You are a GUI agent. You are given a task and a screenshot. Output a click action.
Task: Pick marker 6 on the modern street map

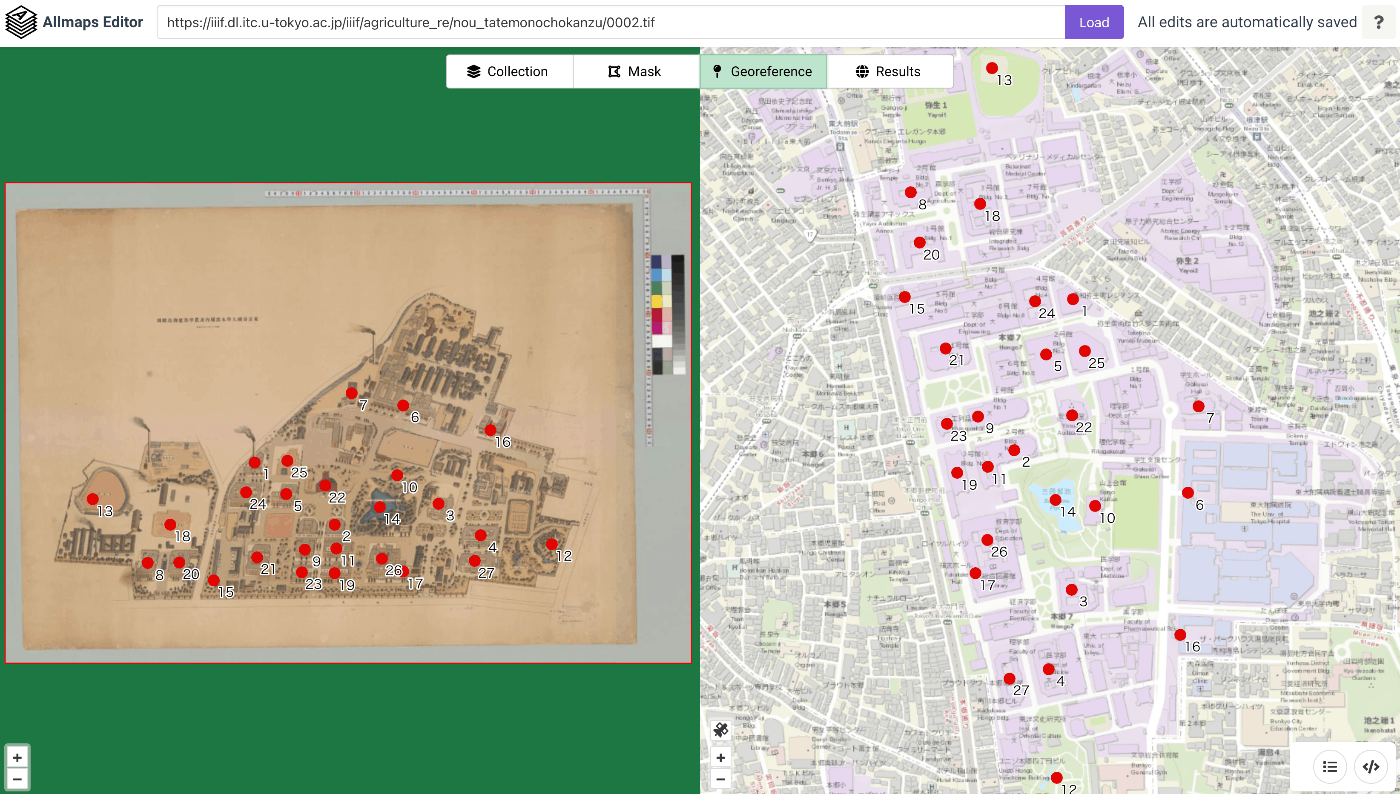pos(1188,492)
